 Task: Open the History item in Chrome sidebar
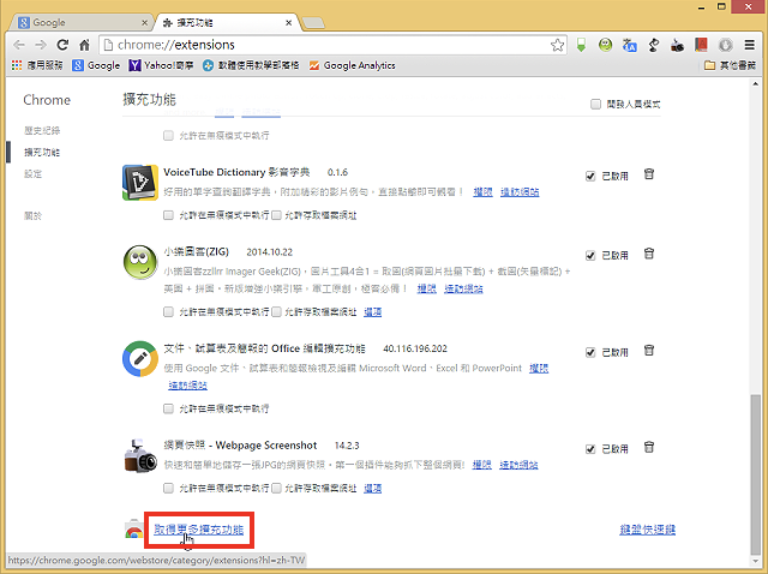(42, 130)
